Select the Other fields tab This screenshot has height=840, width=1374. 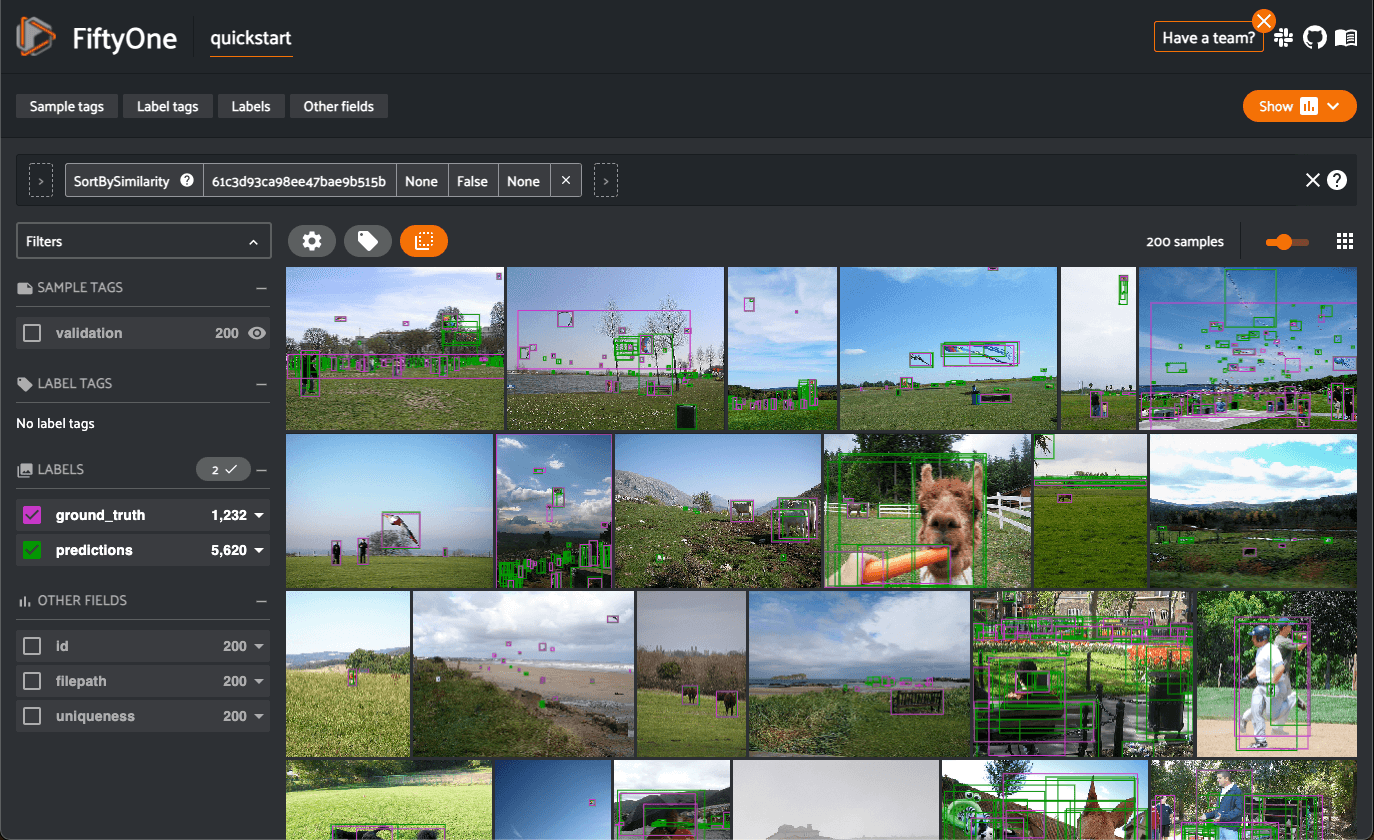(x=338, y=106)
